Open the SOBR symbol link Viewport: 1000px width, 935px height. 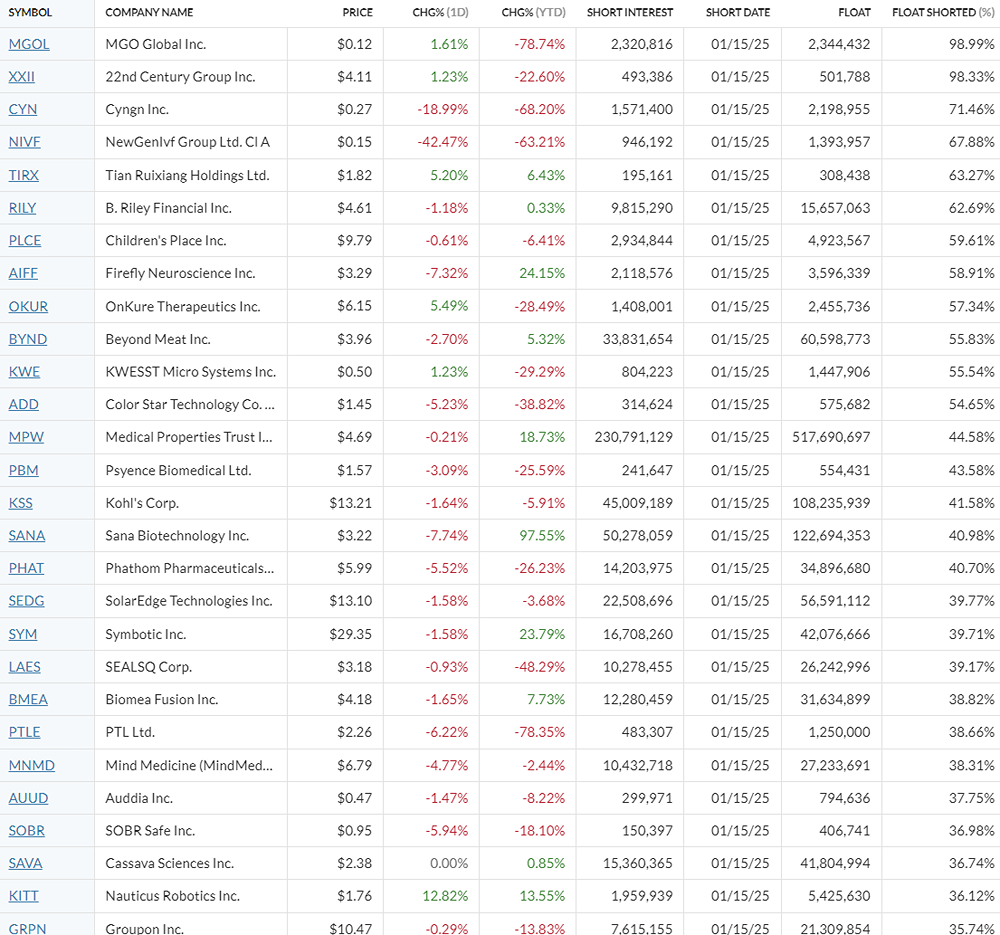coord(27,830)
